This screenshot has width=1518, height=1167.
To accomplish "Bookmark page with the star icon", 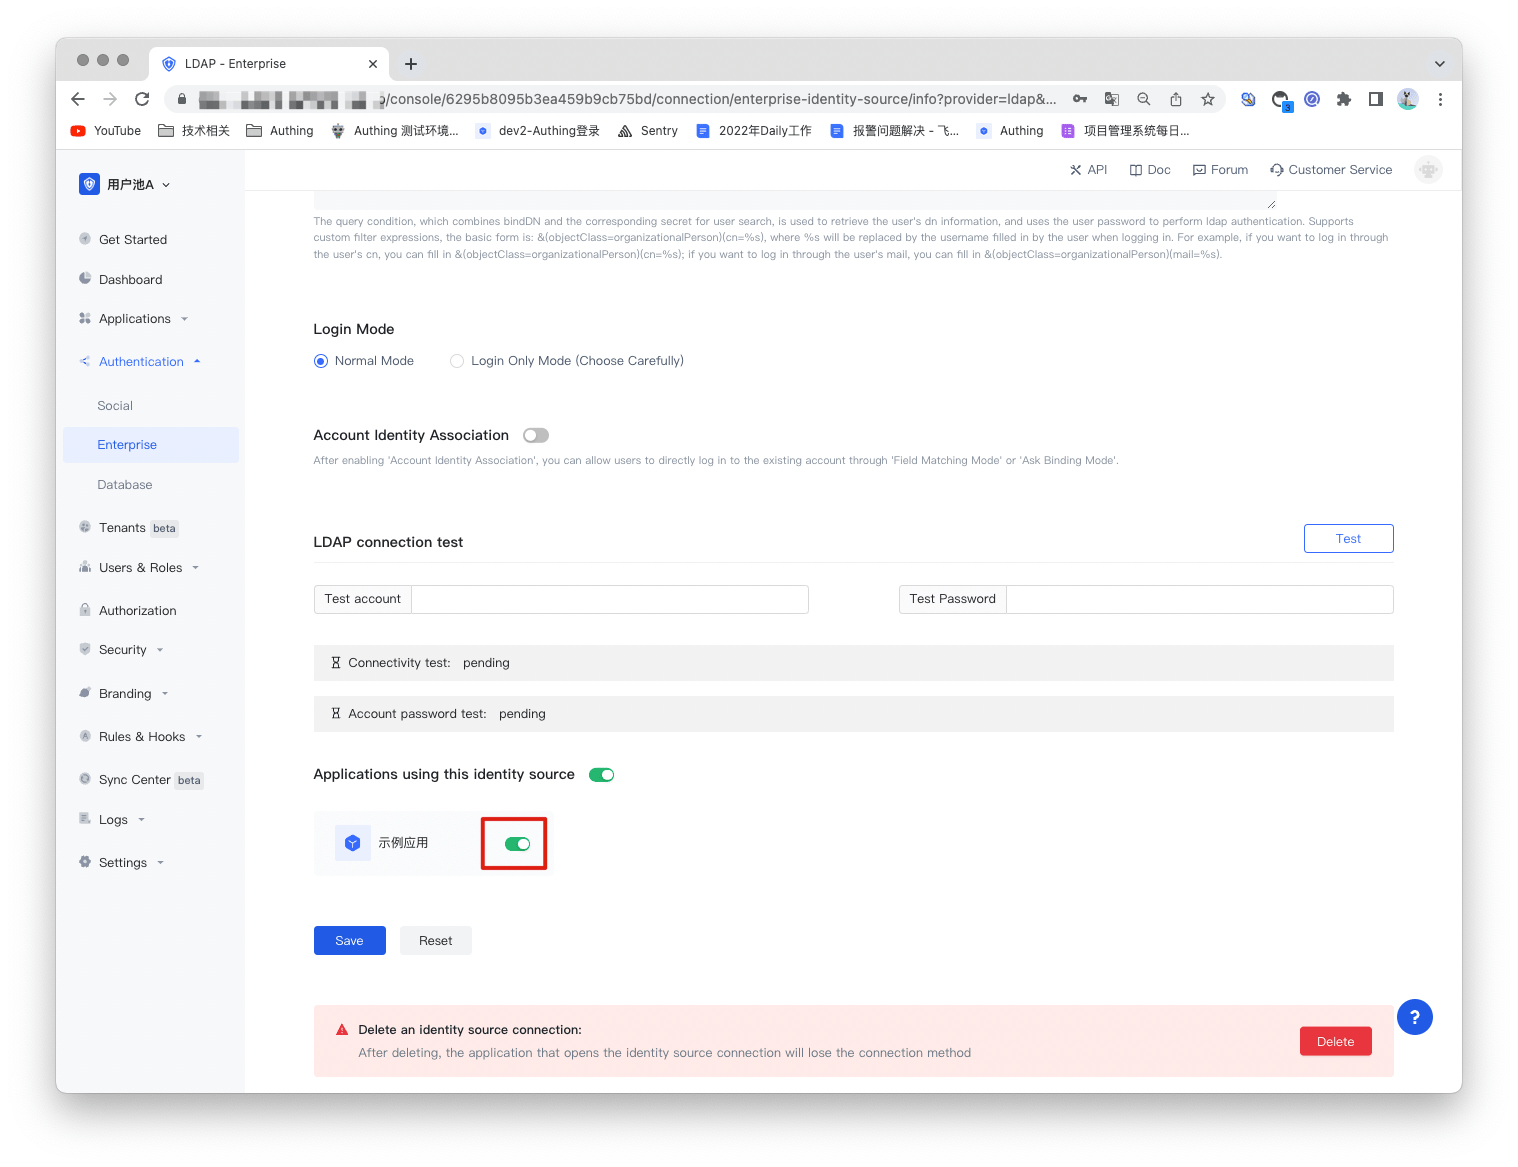I will point(1208,99).
